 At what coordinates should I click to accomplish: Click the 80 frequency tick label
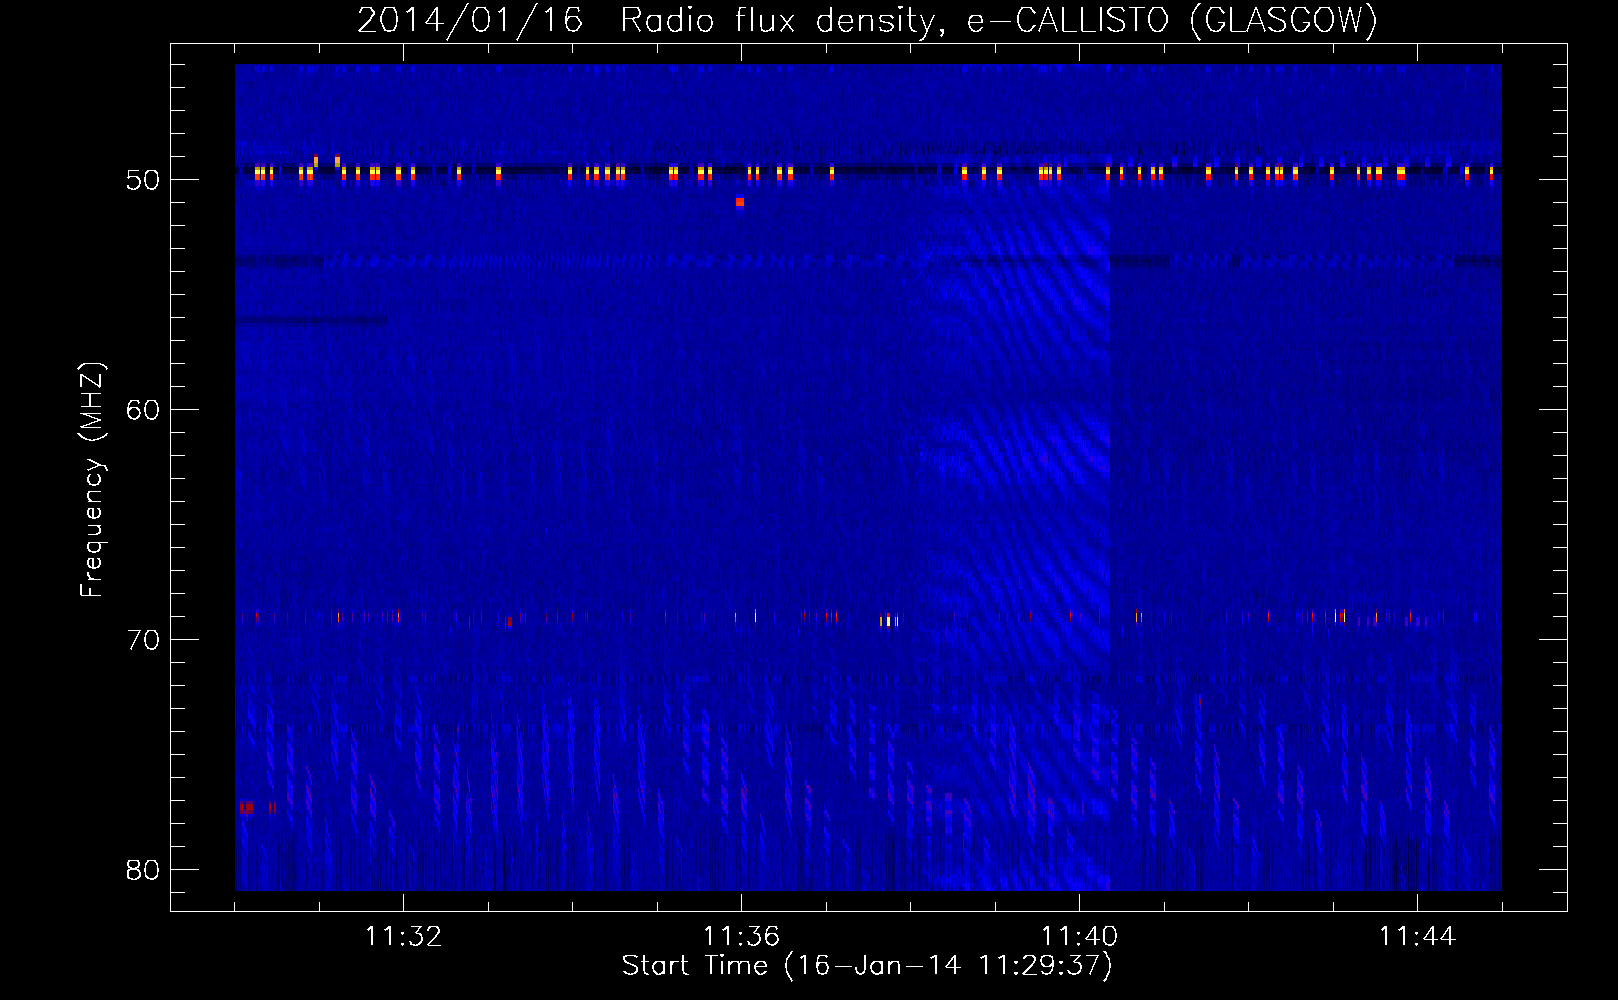(x=144, y=870)
